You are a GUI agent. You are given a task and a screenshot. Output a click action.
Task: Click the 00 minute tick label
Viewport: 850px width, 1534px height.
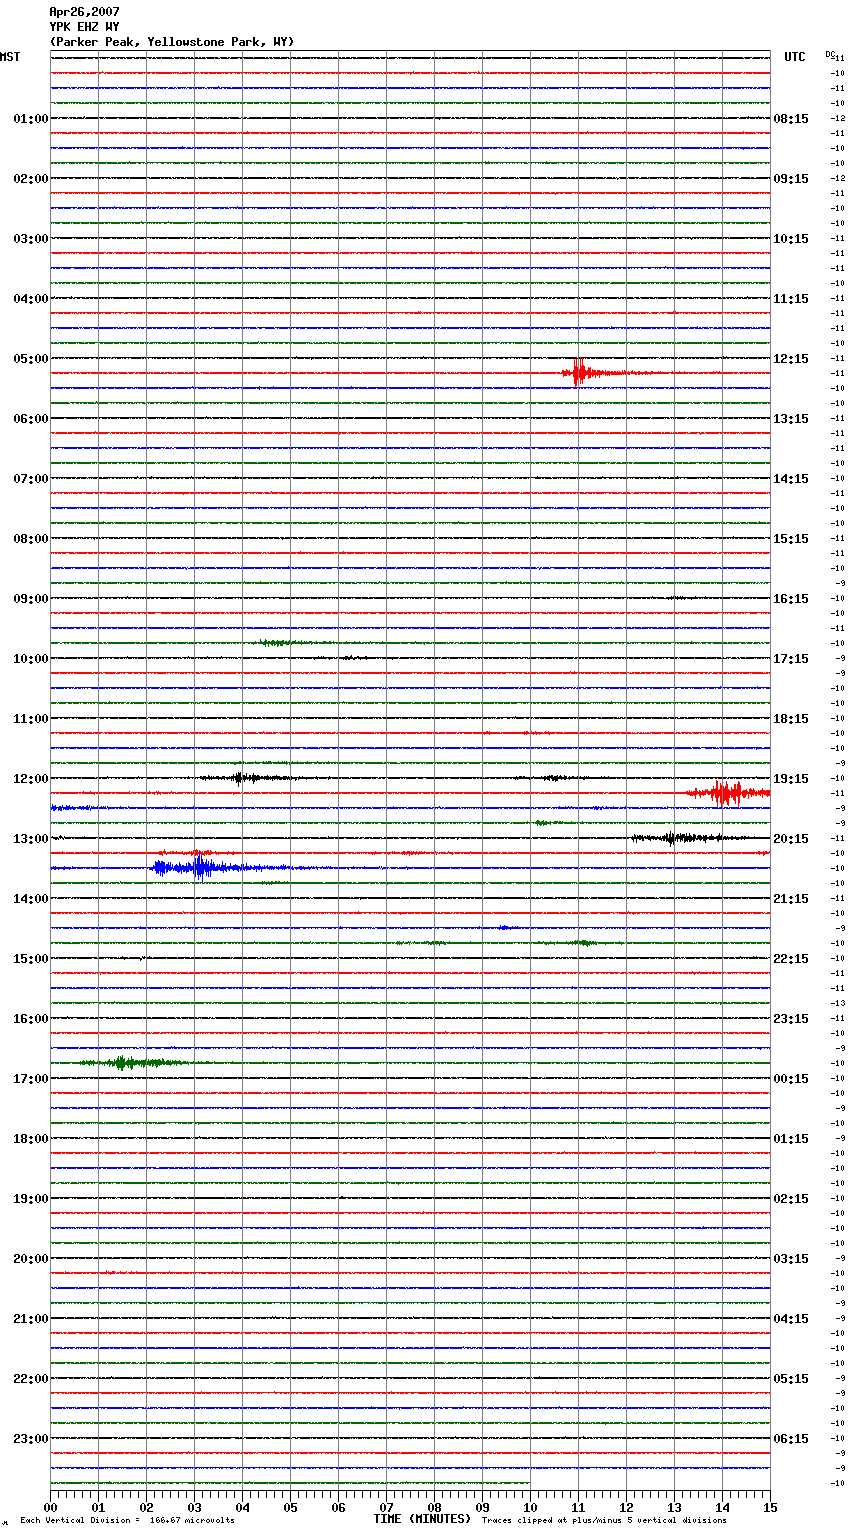point(50,1507)
